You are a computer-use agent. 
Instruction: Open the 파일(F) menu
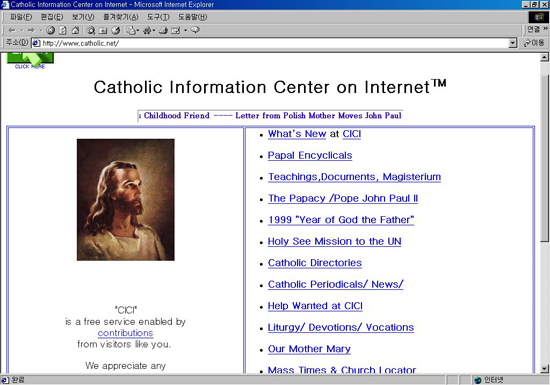tap(21, 17)
